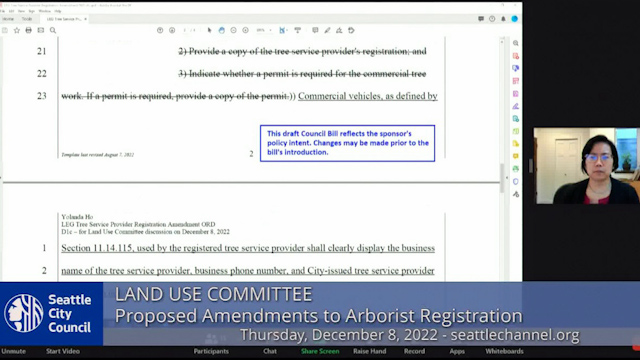The width and height of the screenshot is (640, 360).
Task: Click the rightmost toolbar share icon
Action: click(x=351, y=30)
